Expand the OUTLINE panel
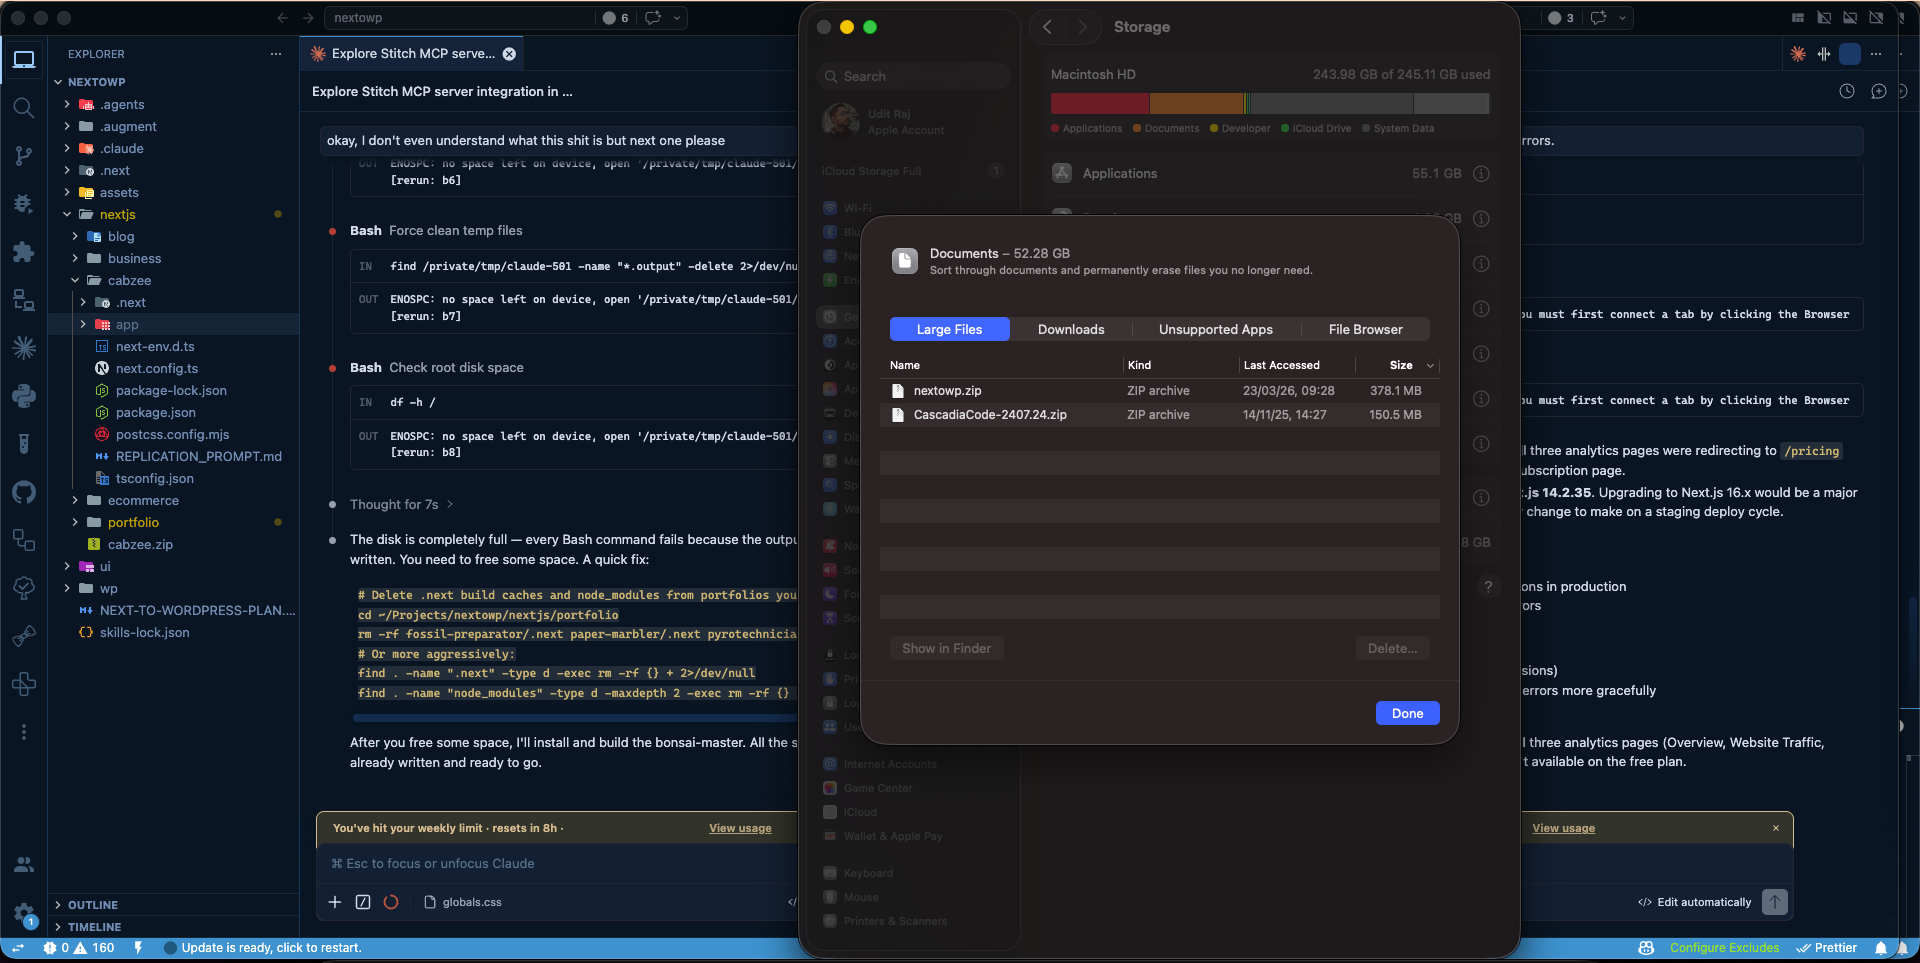The height and width of the screenshot is (963, 1920). pos(92,905)
